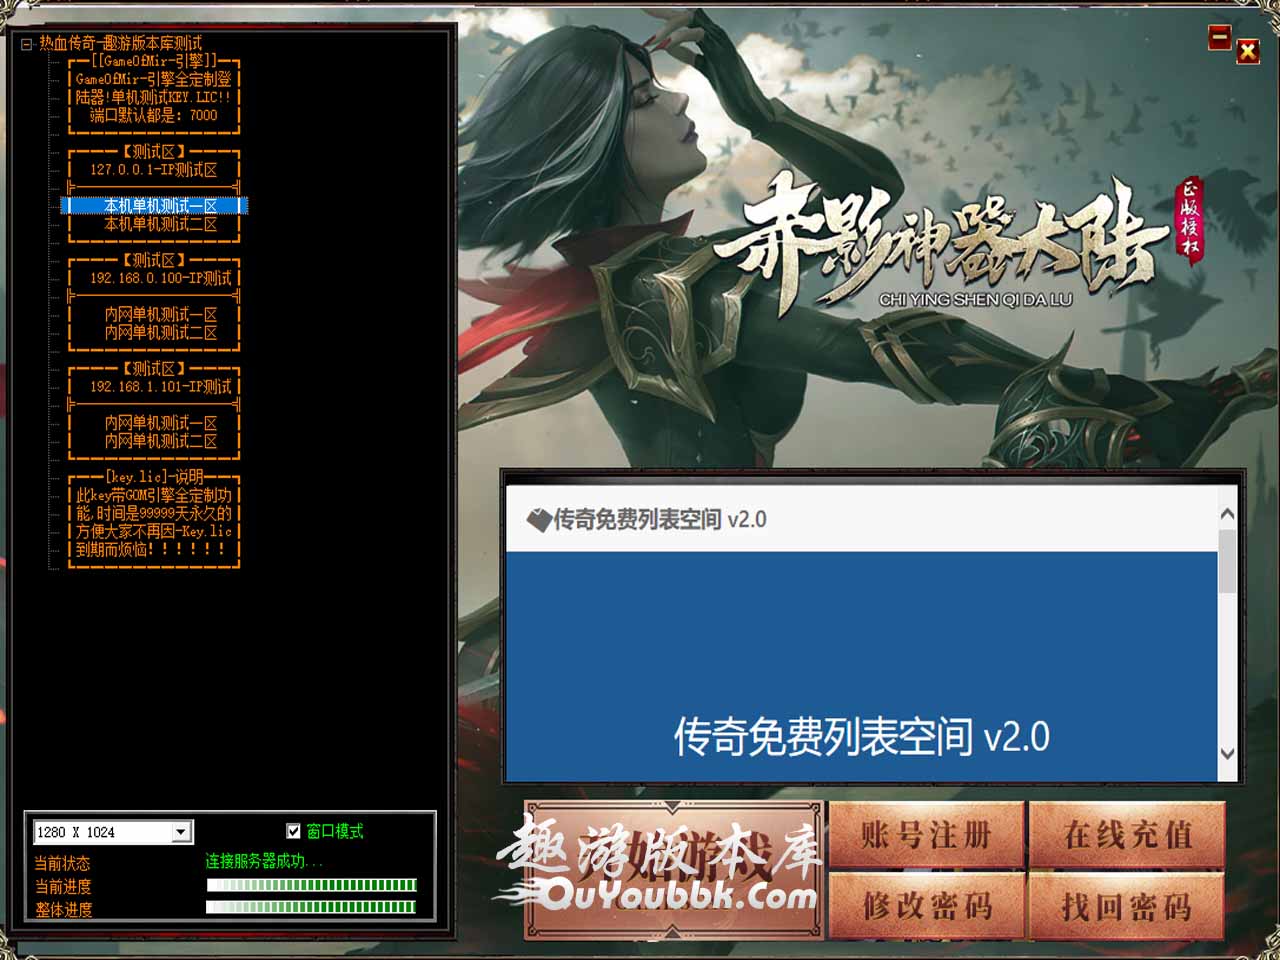The image size is (1280, 960).
Task: Click the 连接服务器成功 status text
Action: [264, 861]
